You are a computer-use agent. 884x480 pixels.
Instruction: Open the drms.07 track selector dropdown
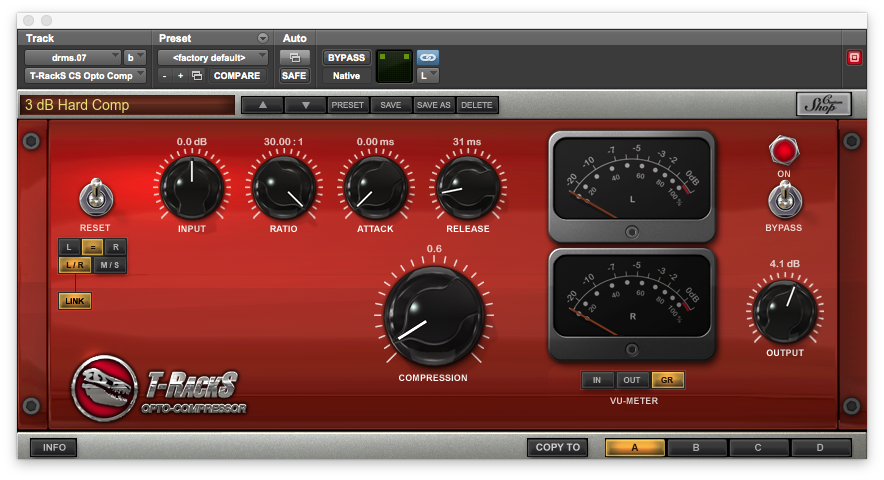point(73,58)
